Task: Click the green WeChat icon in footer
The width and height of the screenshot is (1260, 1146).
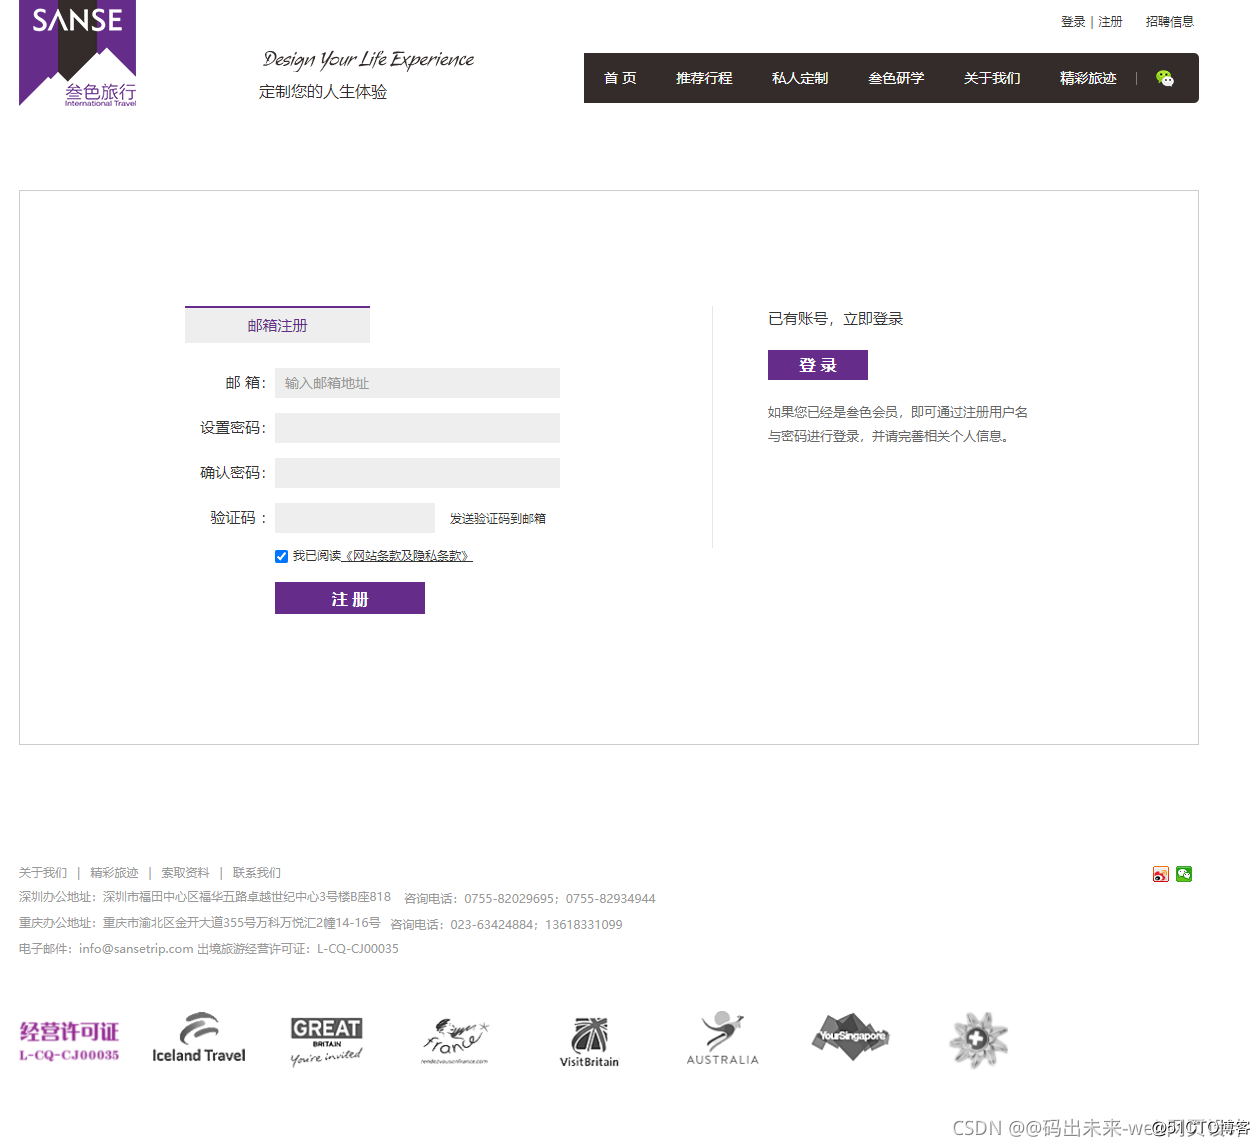Action: [x=1184, y=874]
